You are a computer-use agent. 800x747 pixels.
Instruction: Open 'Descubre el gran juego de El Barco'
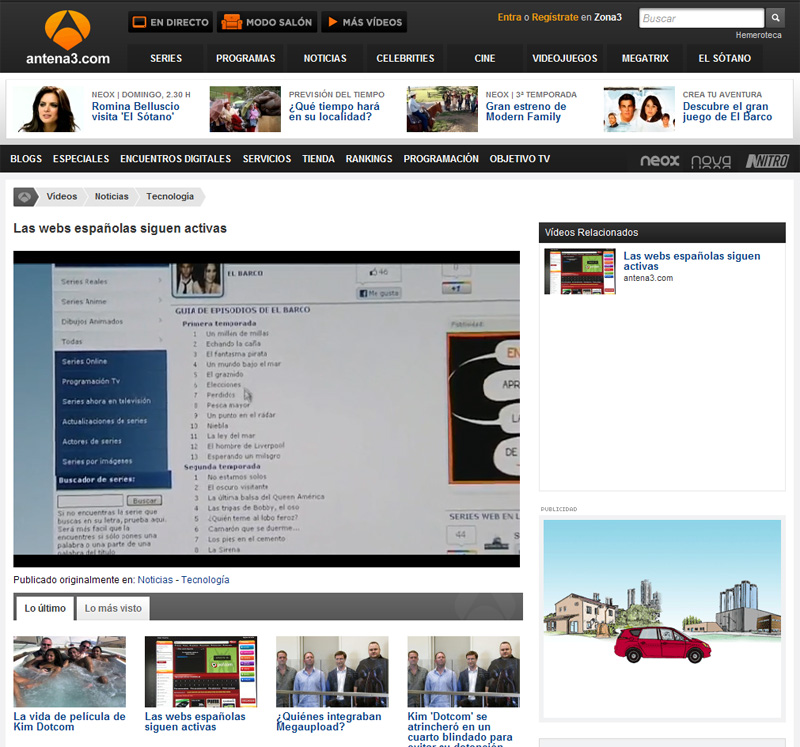(728, 112)
